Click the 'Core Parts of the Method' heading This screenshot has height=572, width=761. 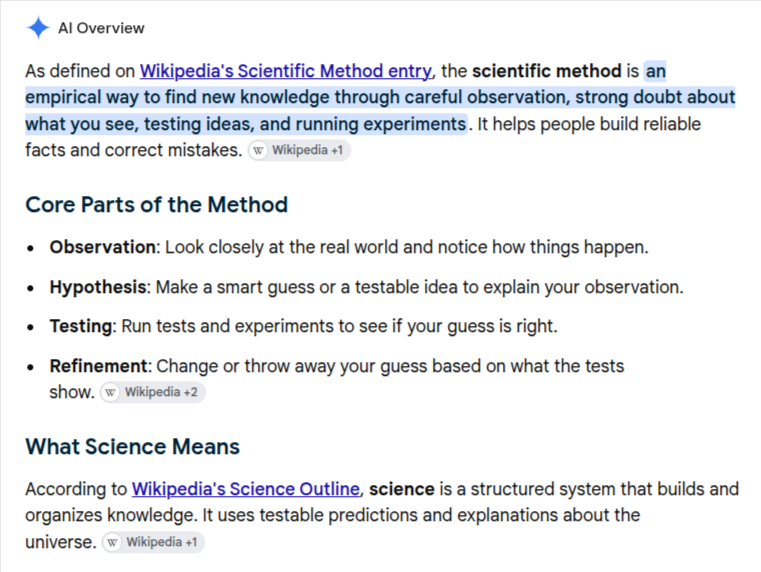pos(156,204)
